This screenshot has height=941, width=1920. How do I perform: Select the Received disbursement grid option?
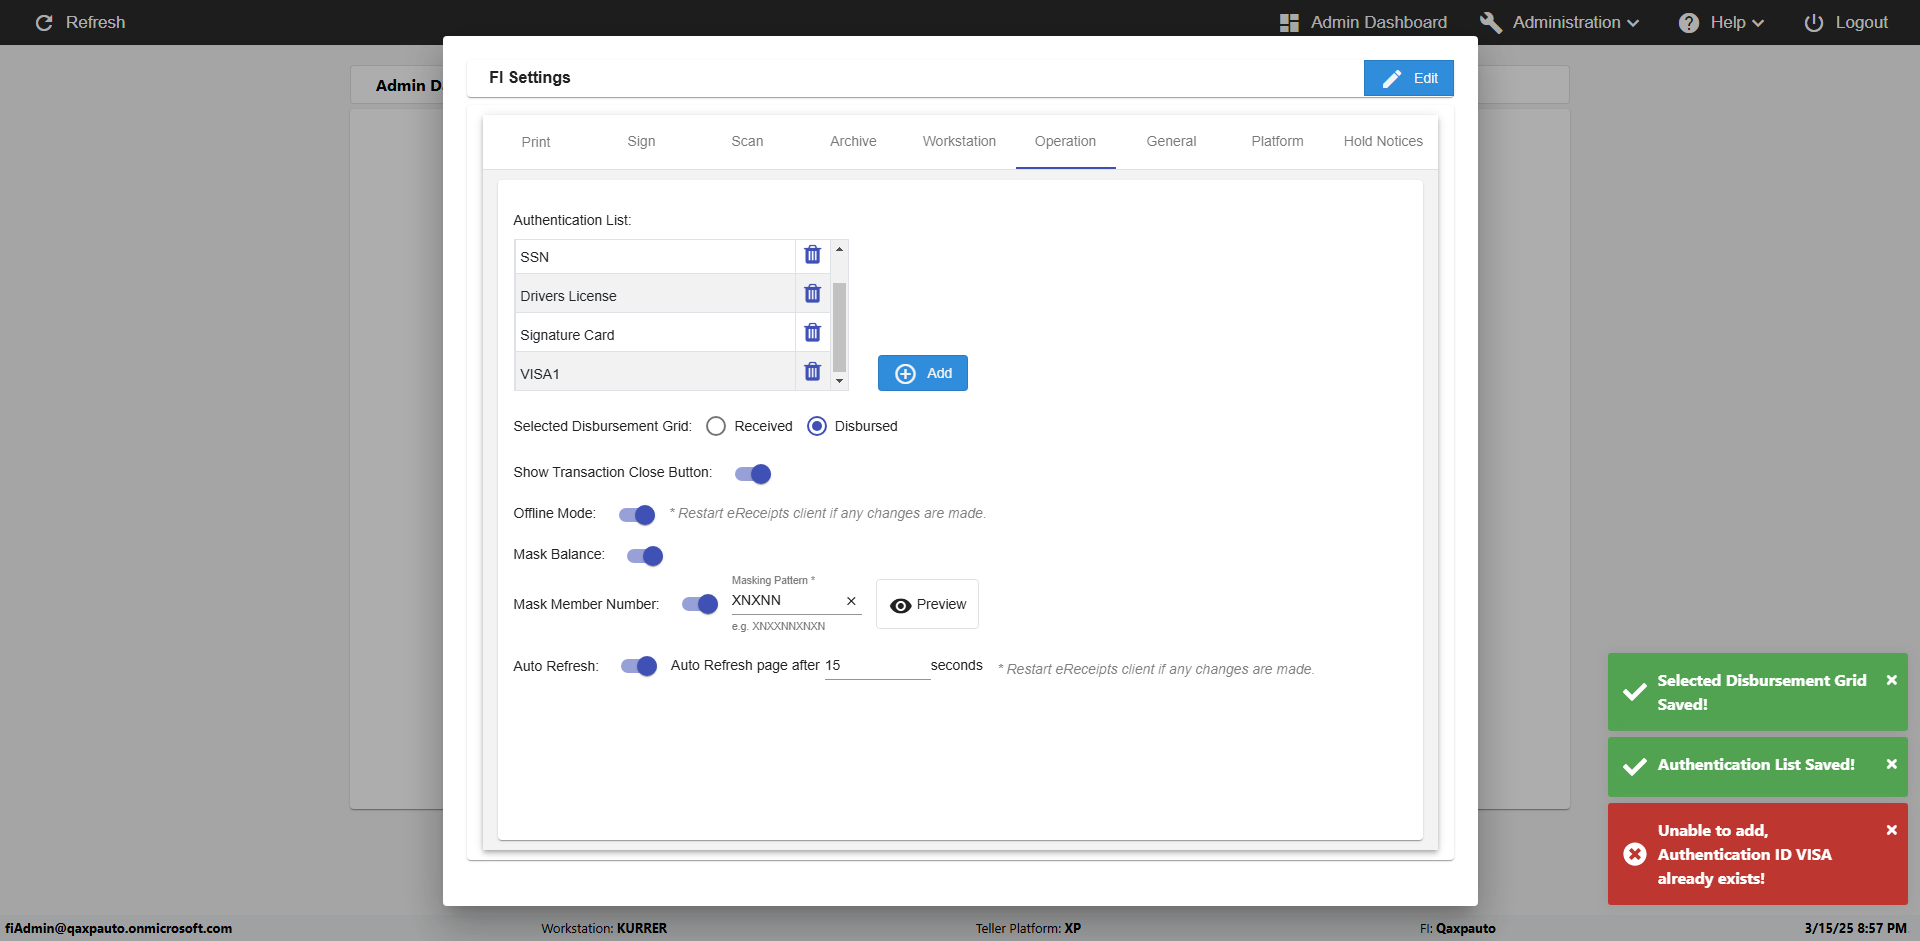click(x=716, y=426)
